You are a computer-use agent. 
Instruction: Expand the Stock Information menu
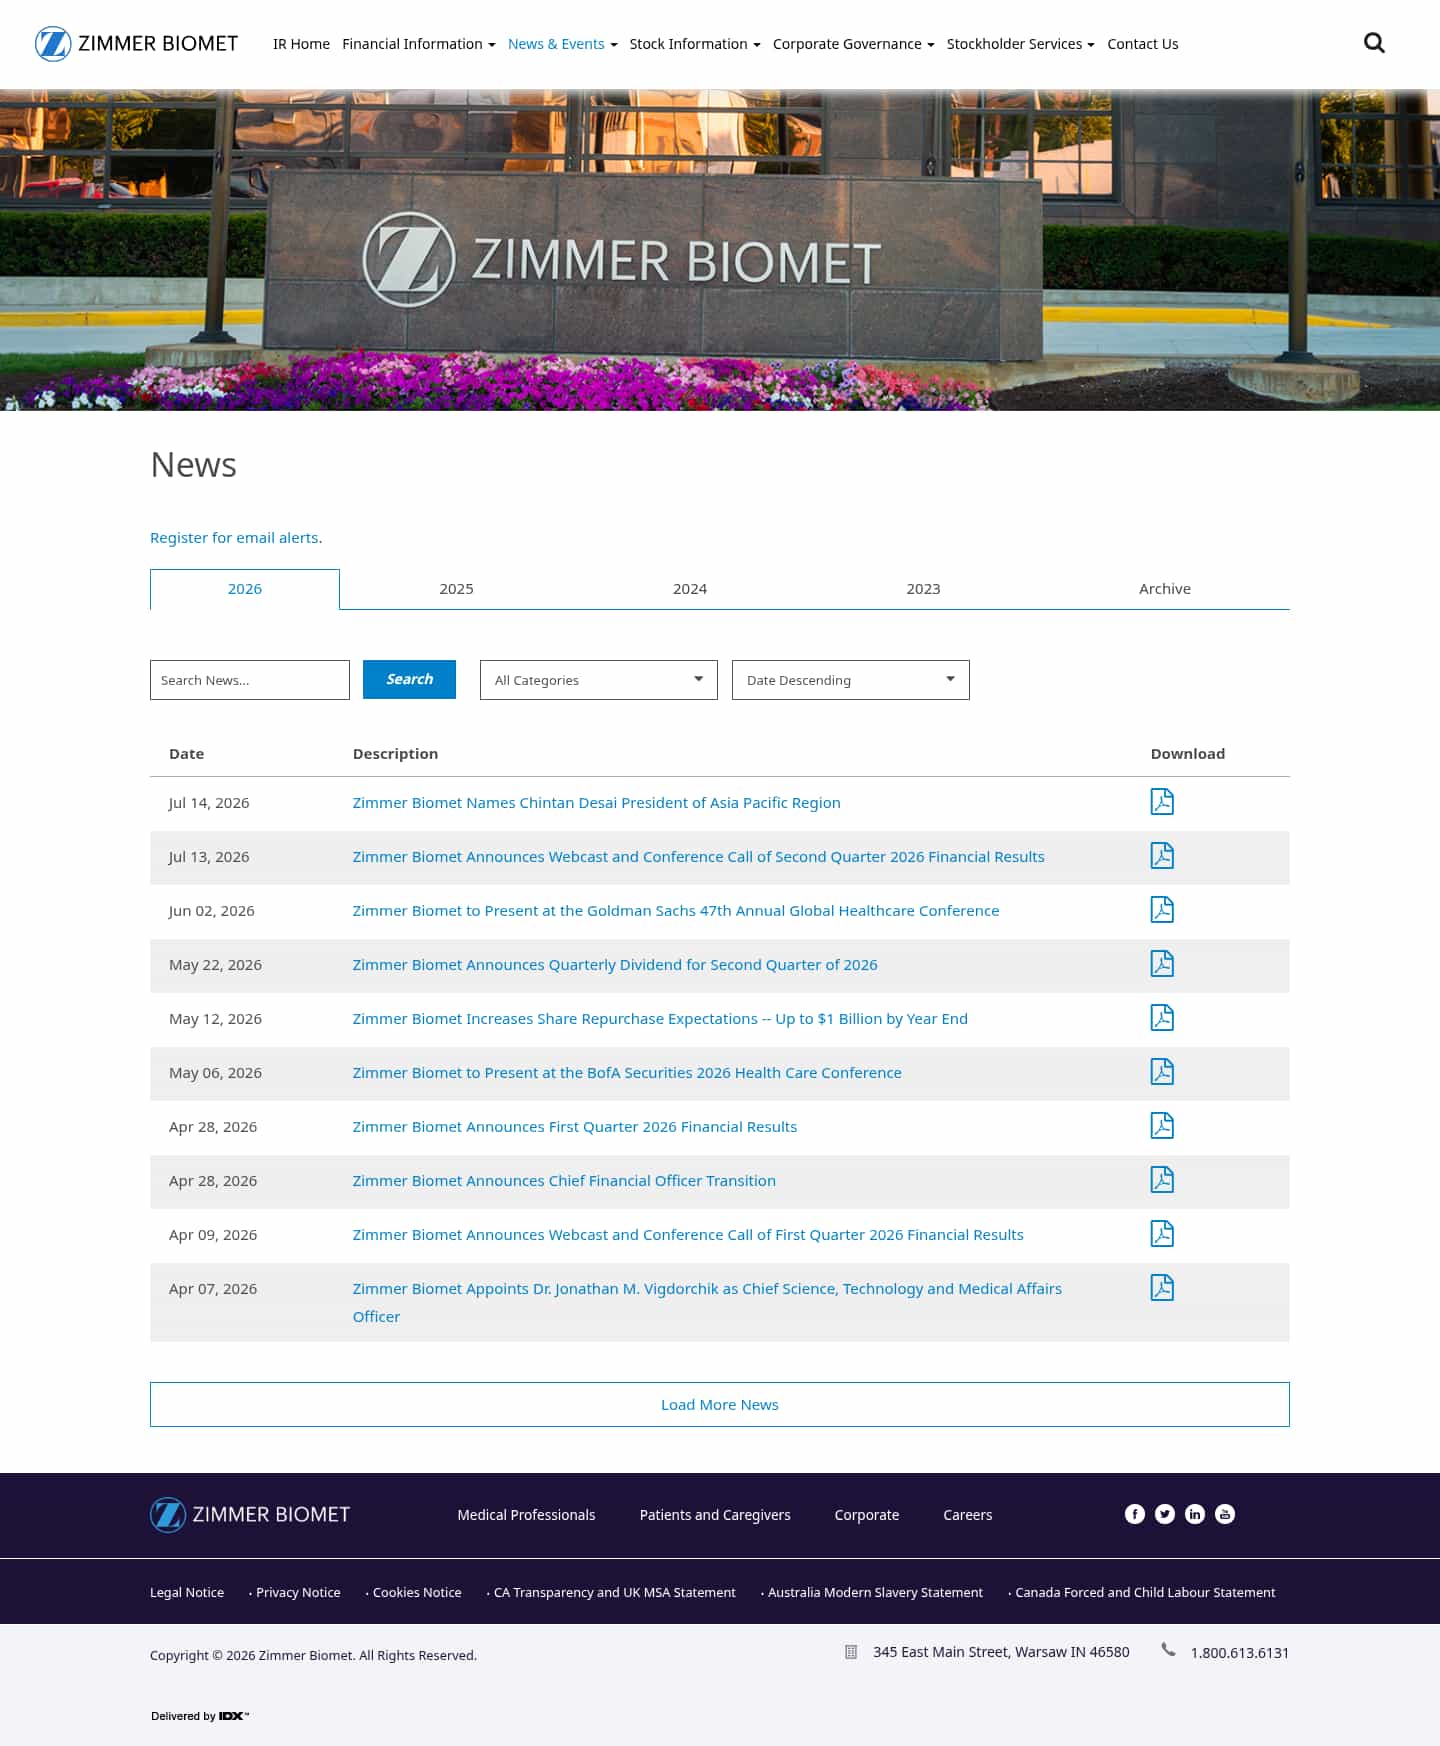click(695, 44)
